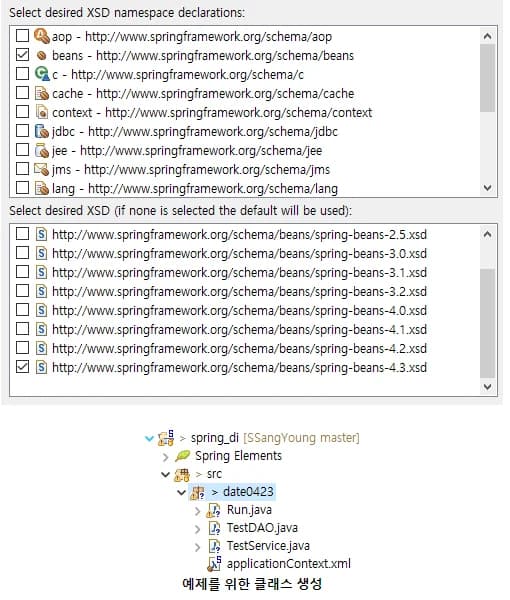Uncheck the beans namespace checkbox
This screenshot has width=510, height=600.
pos(22,55)
